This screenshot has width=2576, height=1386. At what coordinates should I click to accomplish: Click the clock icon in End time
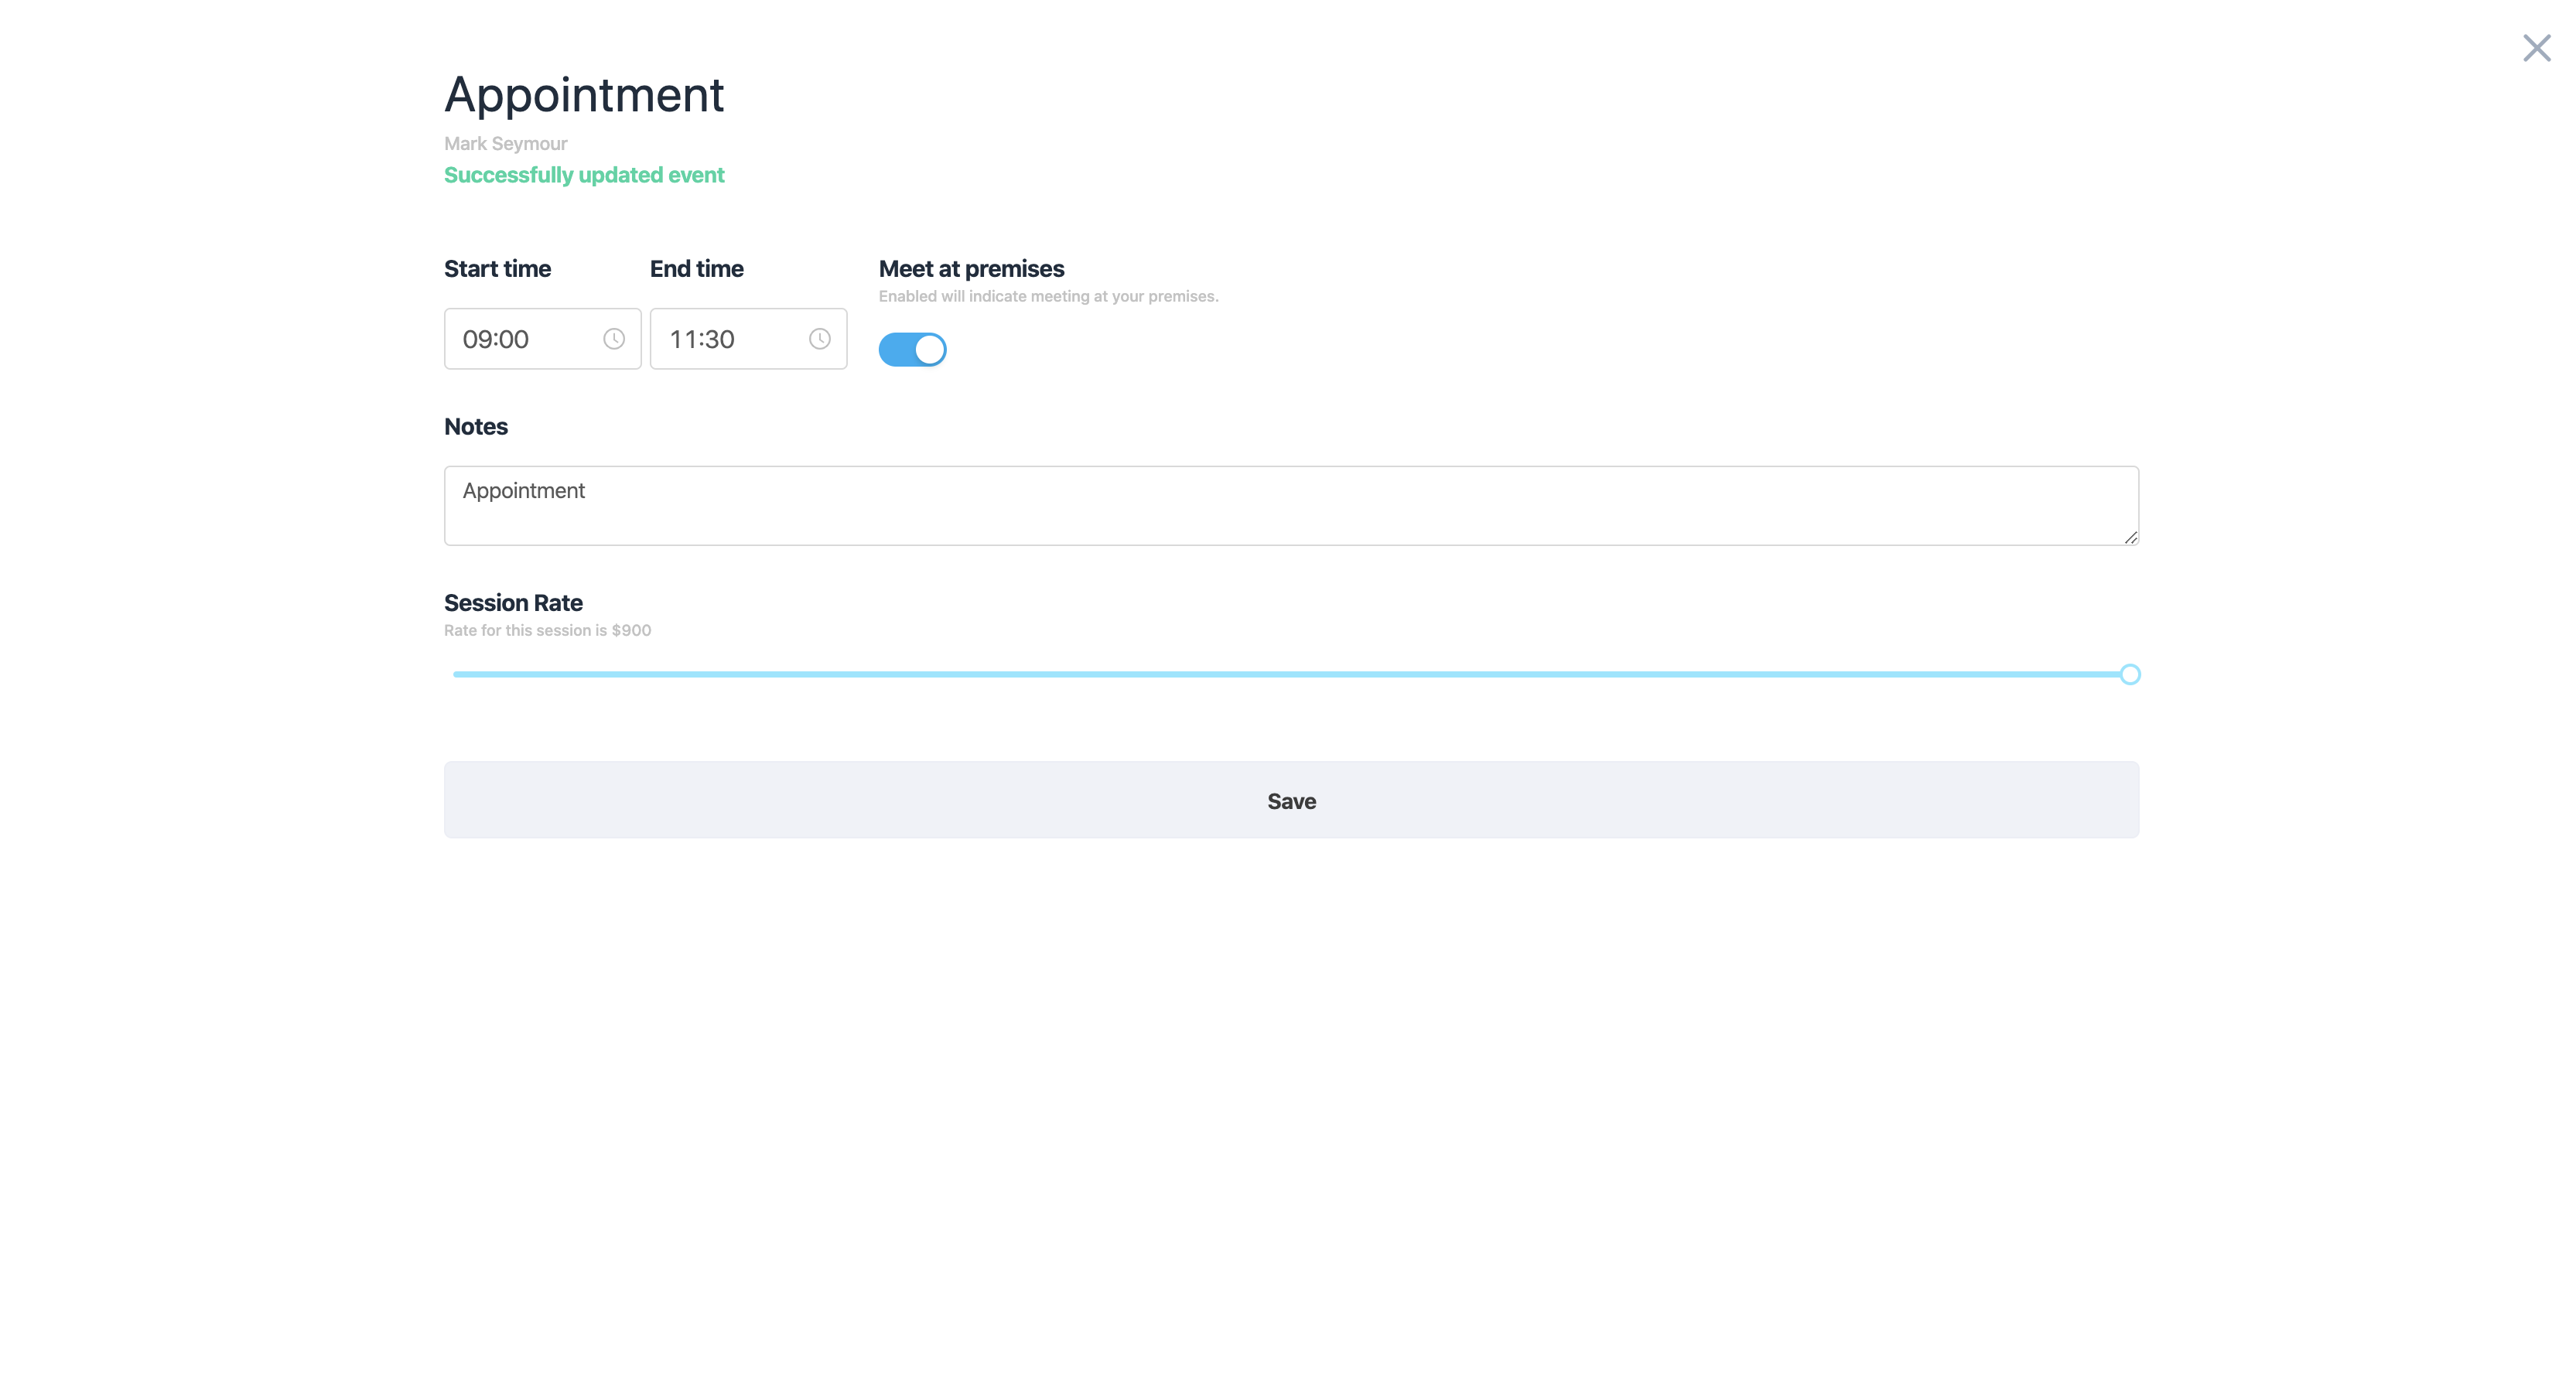pos(820,339)
